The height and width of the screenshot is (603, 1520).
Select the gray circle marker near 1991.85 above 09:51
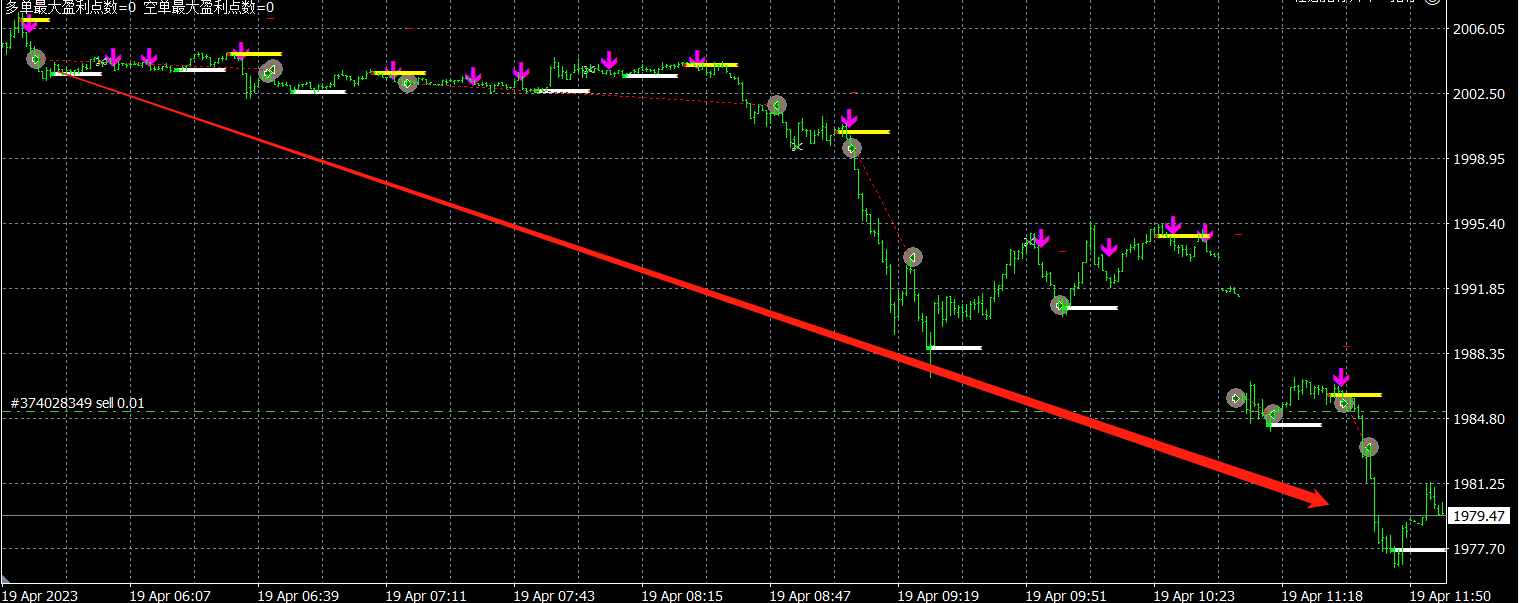point(1060,305)
